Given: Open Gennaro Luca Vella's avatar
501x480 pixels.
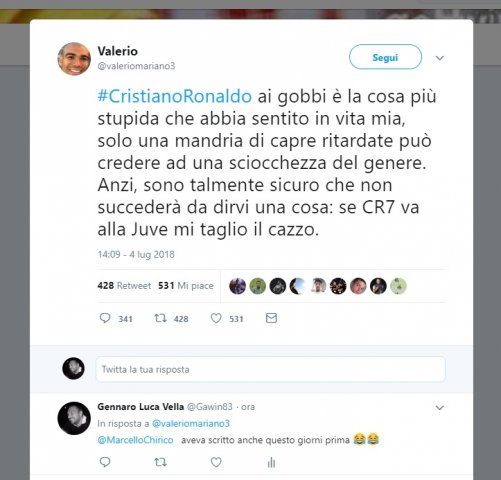Looking at the screenshot, I should 74,418.
